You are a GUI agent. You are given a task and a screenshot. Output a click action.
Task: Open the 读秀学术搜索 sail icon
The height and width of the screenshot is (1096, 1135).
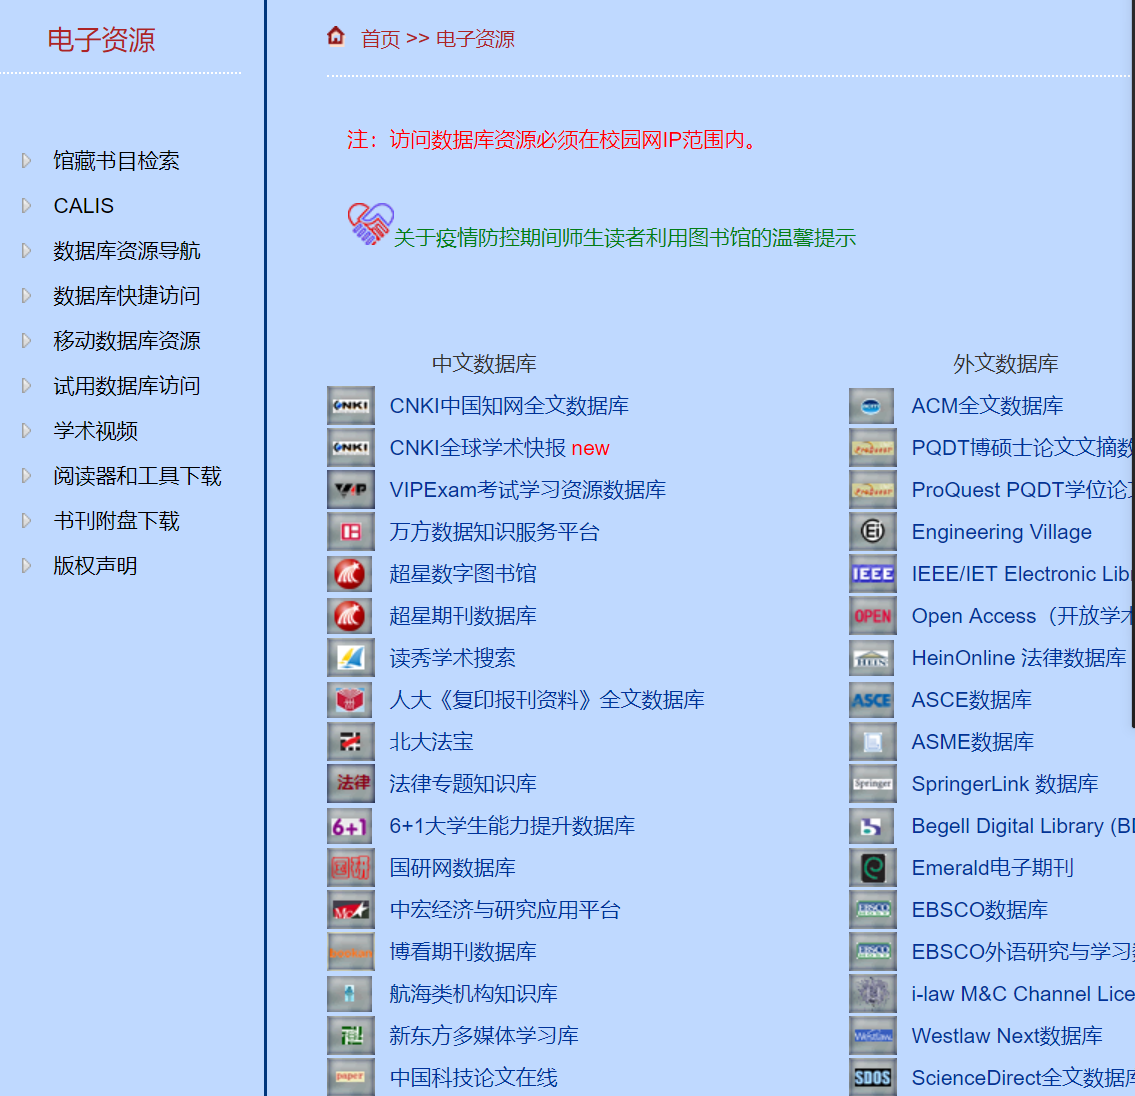coord(351,657)
